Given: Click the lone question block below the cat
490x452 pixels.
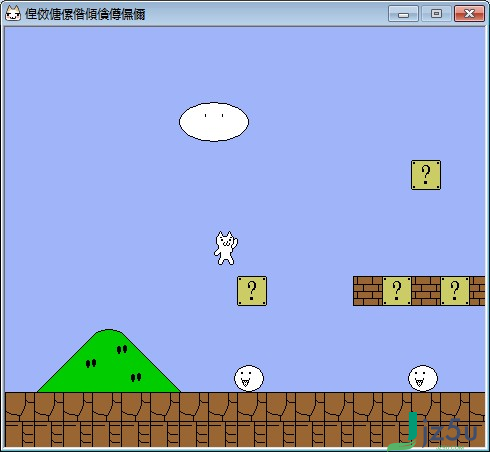Looking at the screenshot, I should point(252,291).
